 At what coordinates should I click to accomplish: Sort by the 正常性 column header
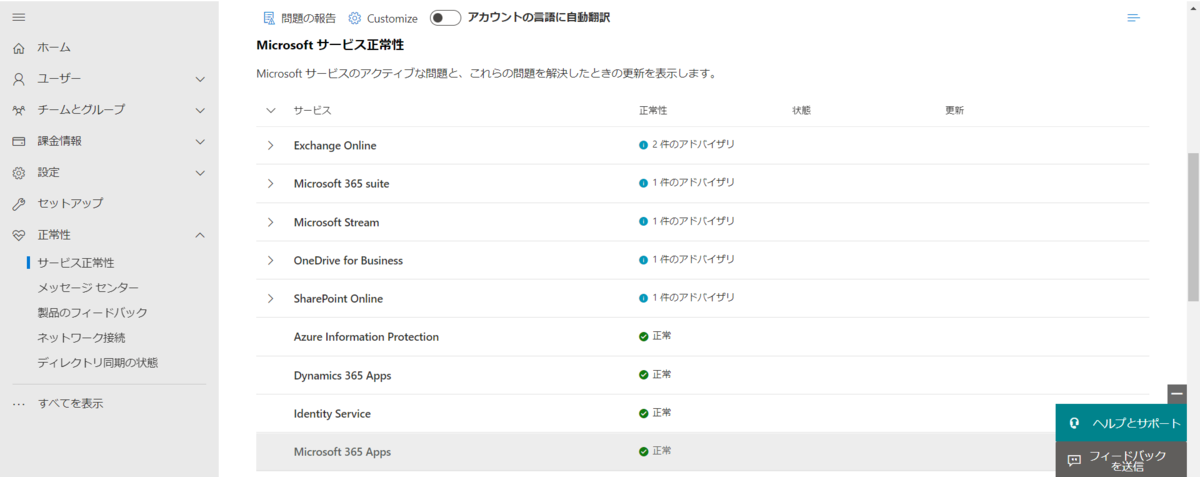[x=653, y=110]
